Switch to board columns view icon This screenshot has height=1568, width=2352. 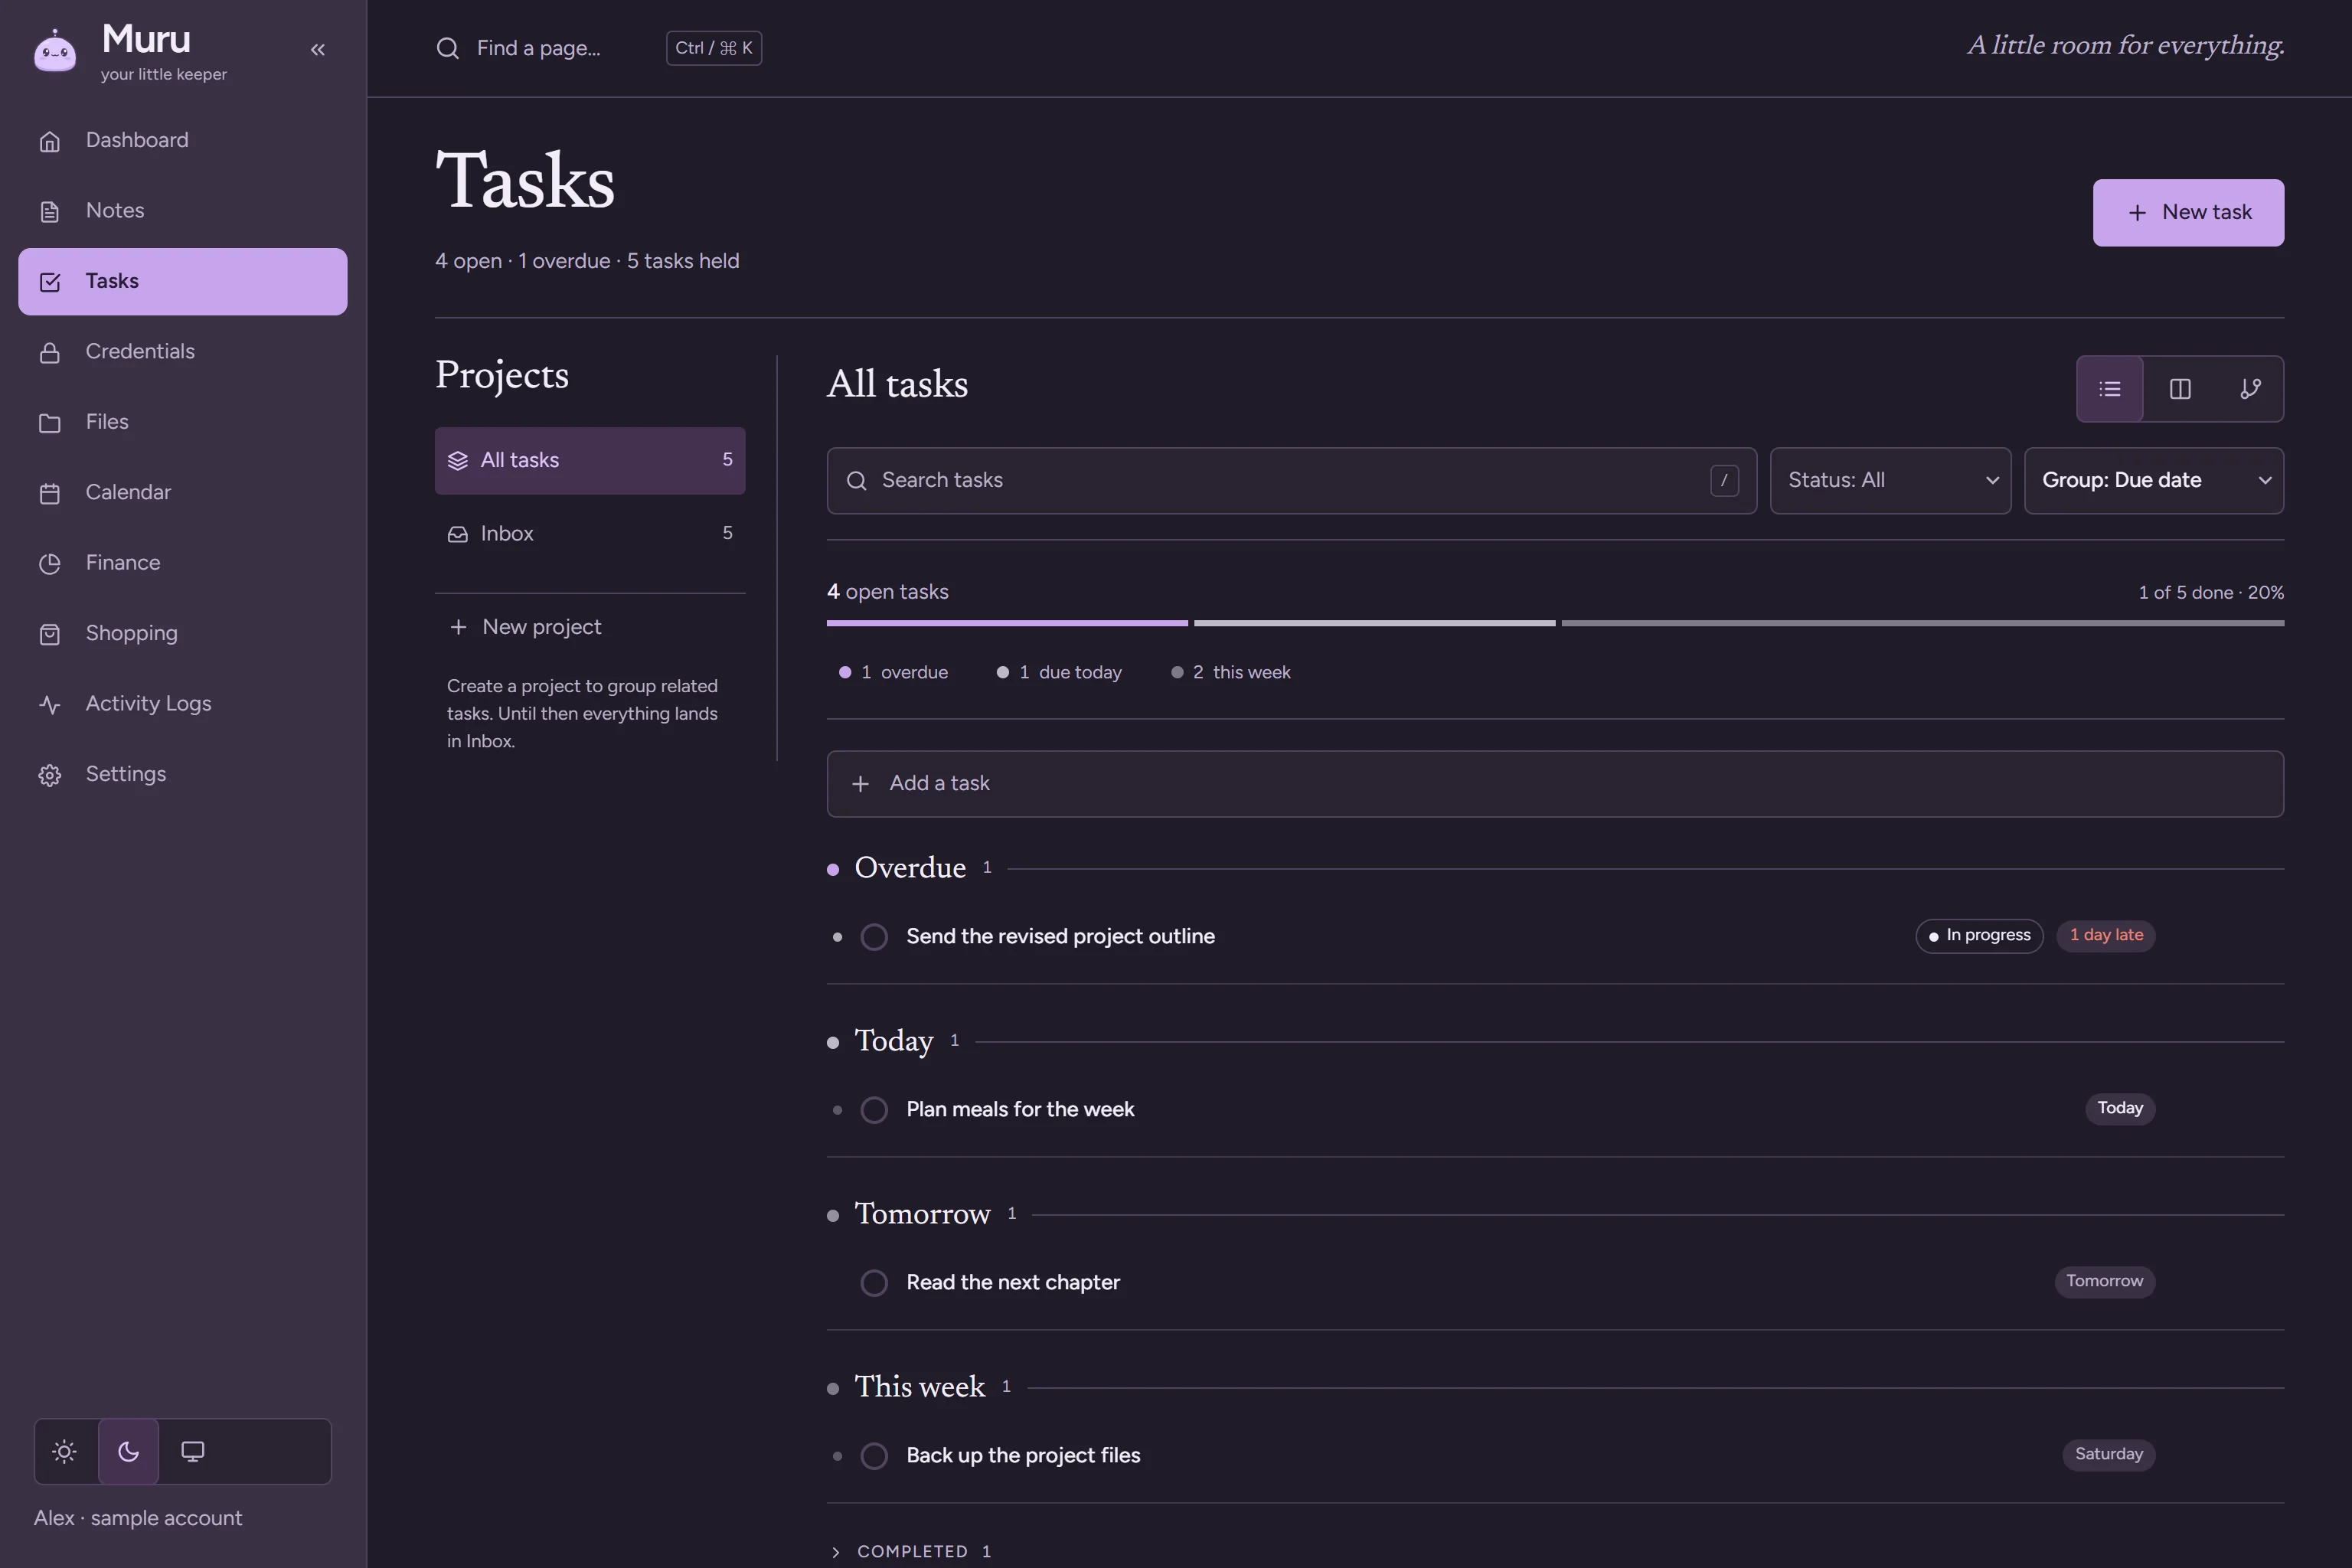click(2180, 389)
